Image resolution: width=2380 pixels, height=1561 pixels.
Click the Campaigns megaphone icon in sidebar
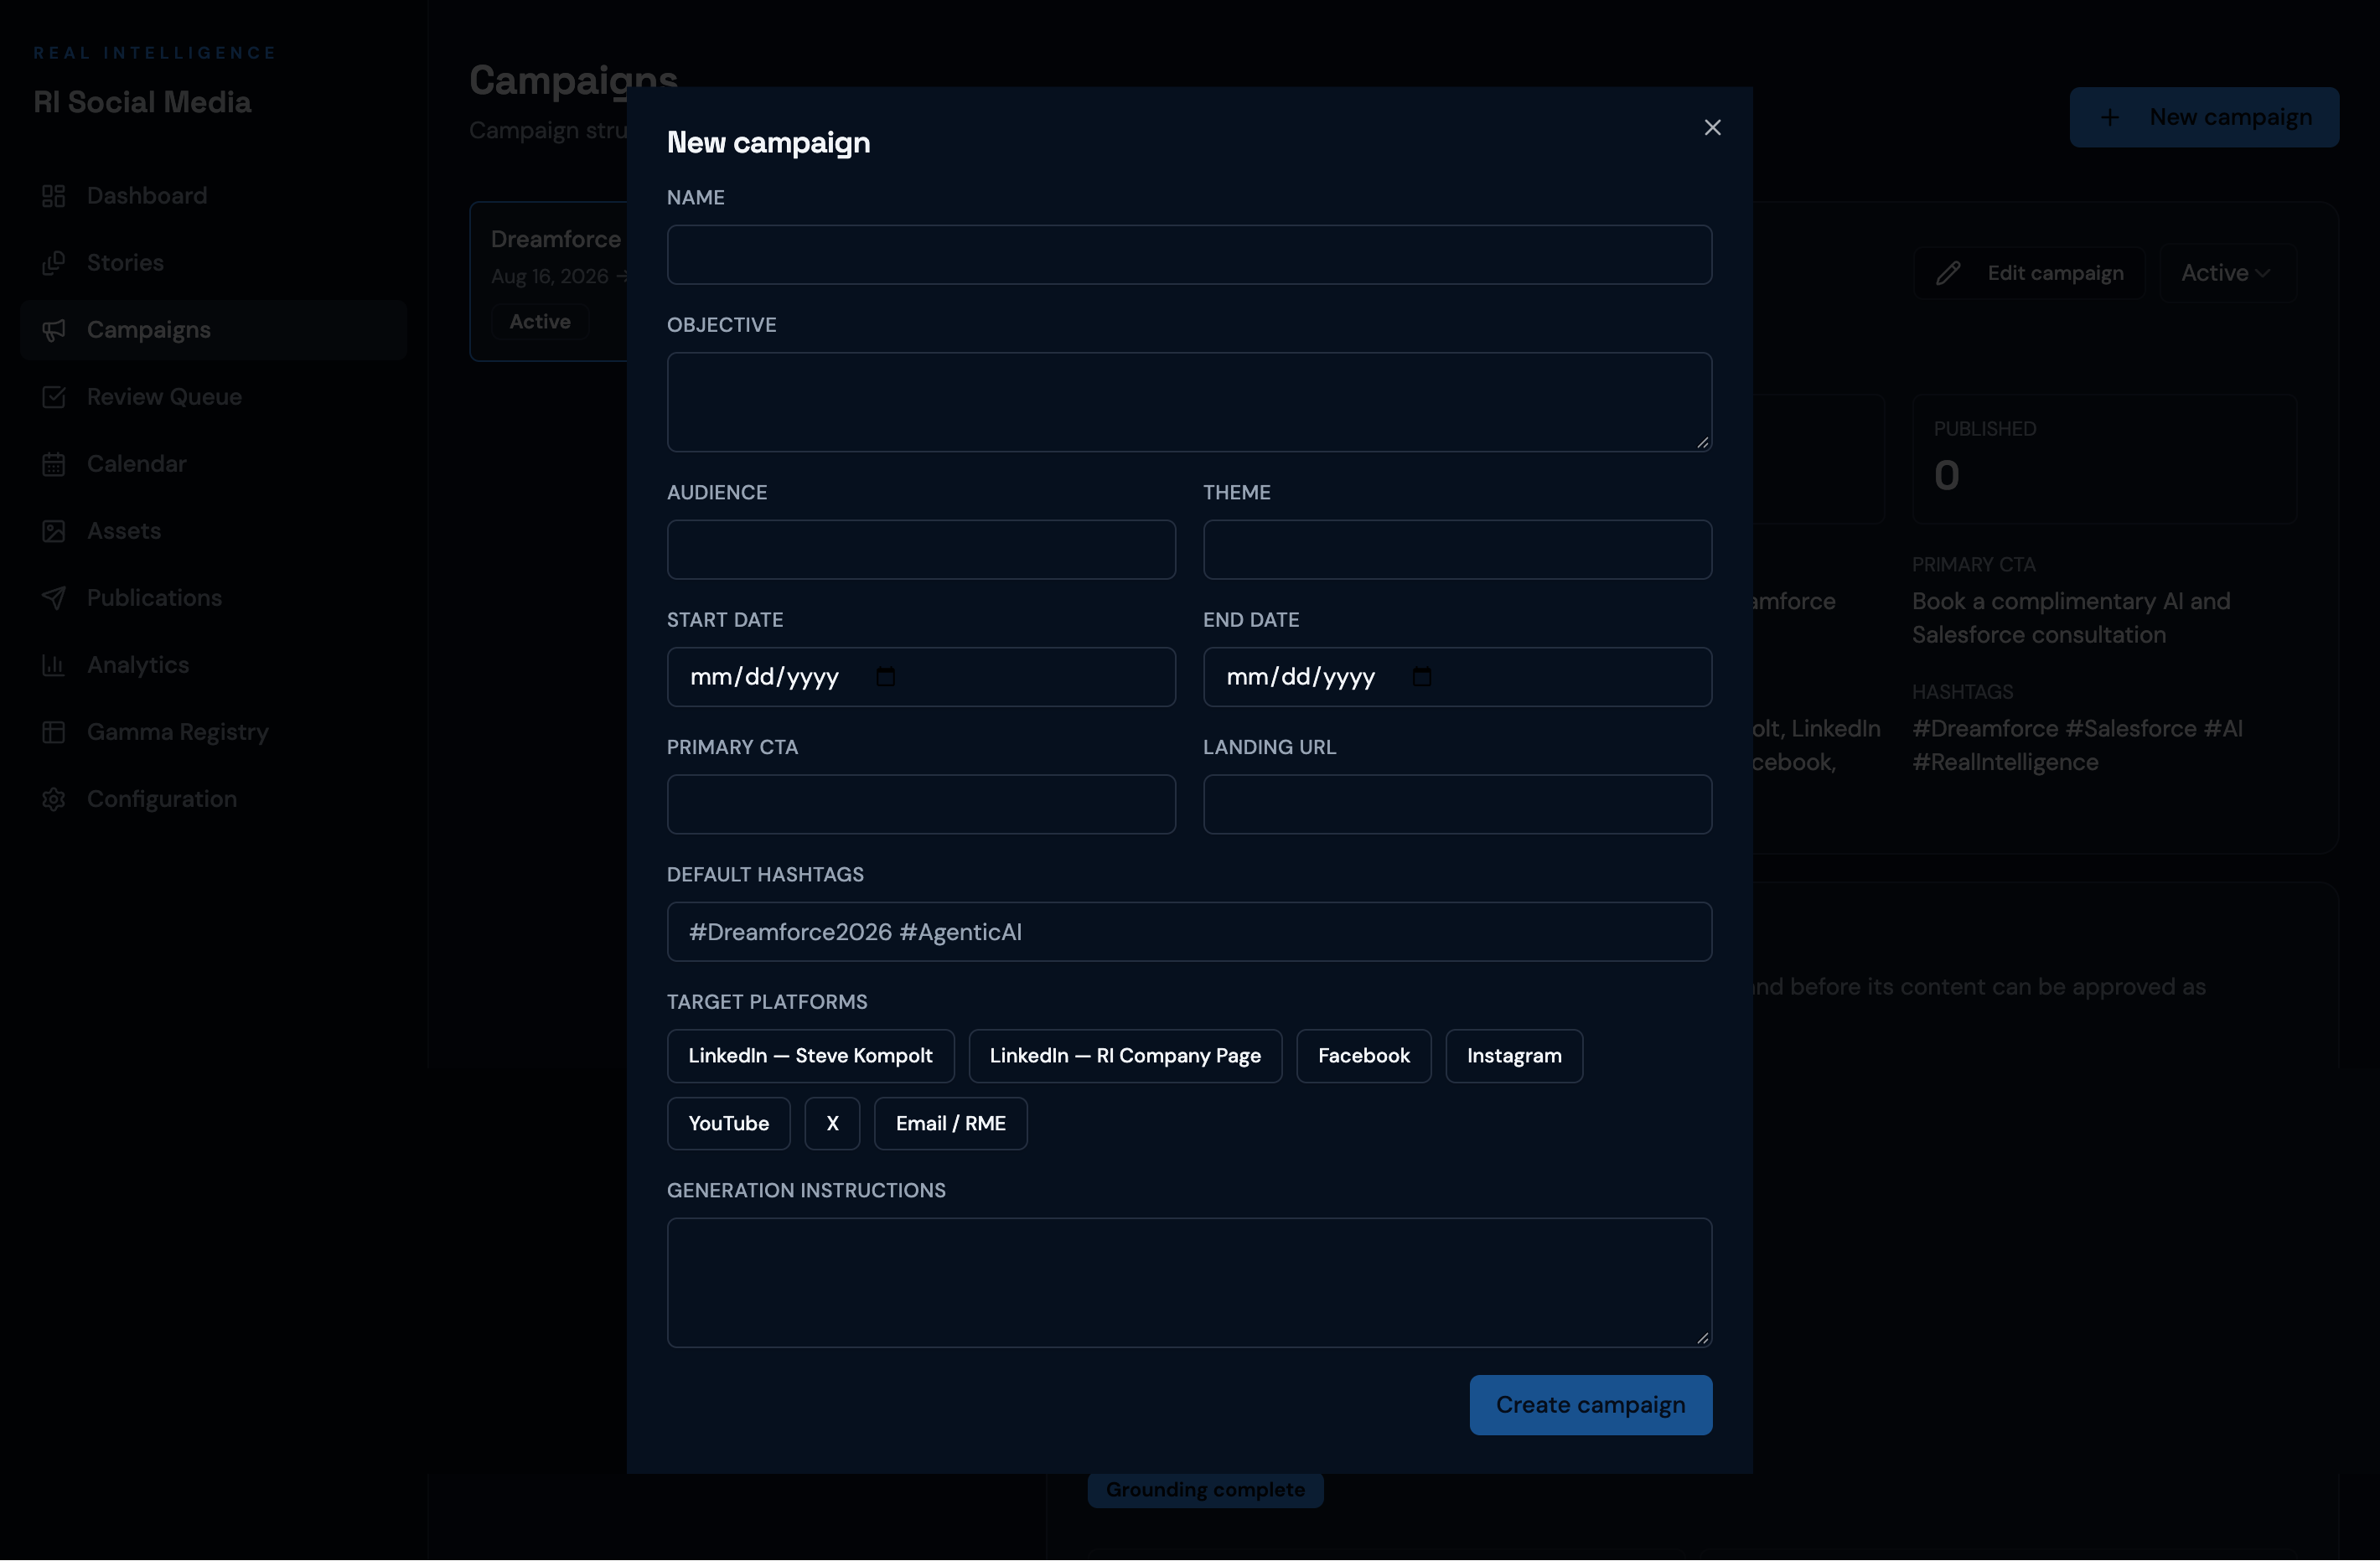click(x=54, y=330)
